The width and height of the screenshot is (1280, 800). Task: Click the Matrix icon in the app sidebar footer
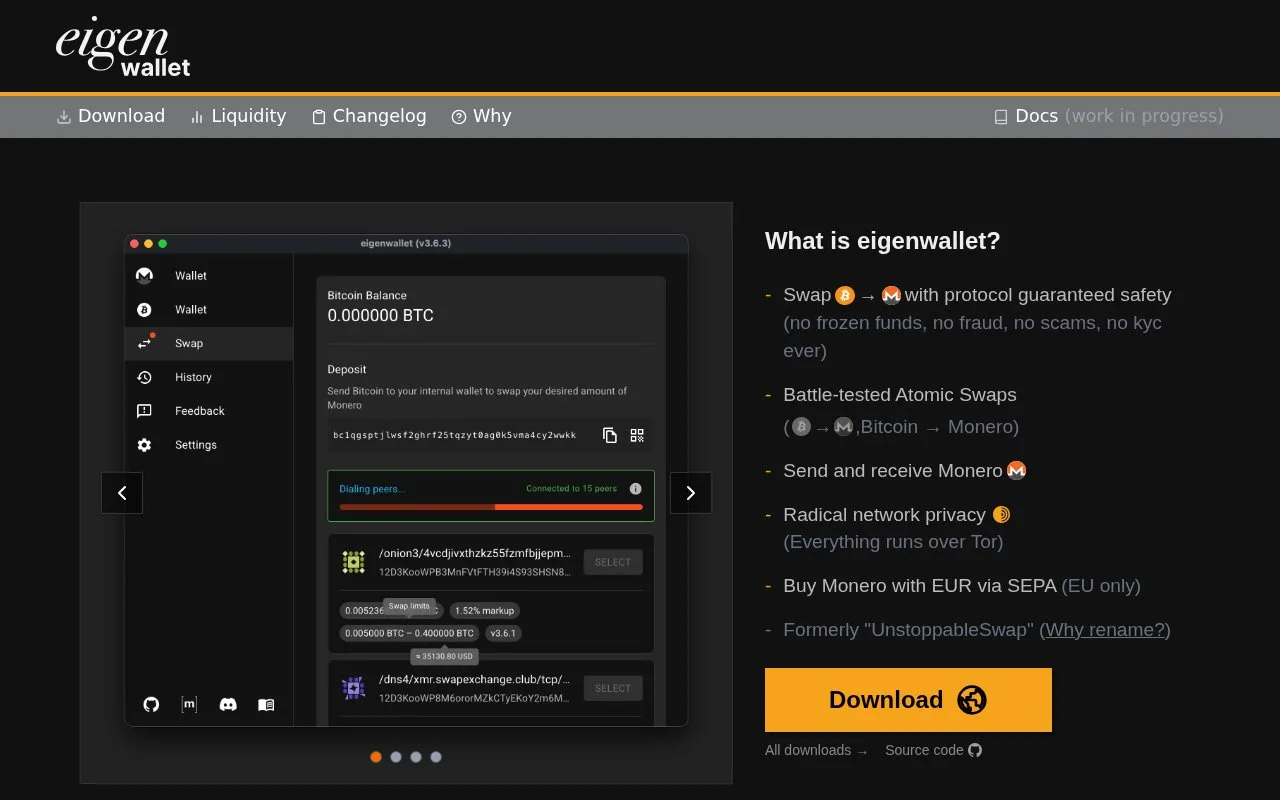(x=189, y=704)
